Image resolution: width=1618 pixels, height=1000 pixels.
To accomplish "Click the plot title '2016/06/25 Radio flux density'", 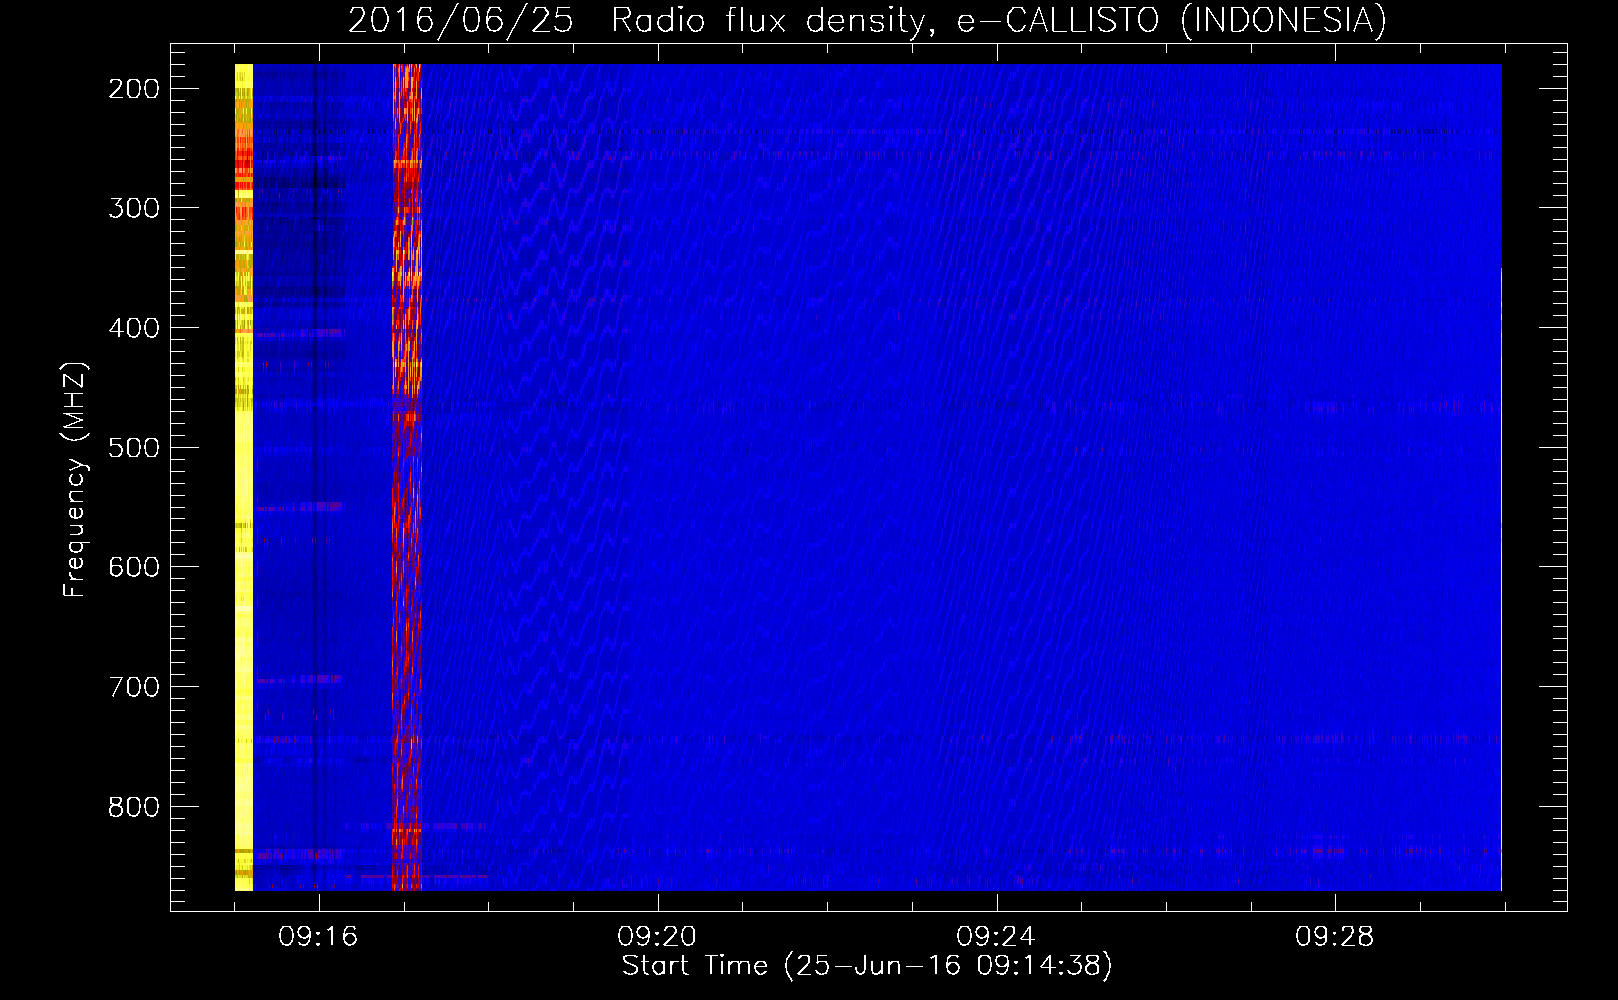I will pyautogui.click(x=867, y=20).
